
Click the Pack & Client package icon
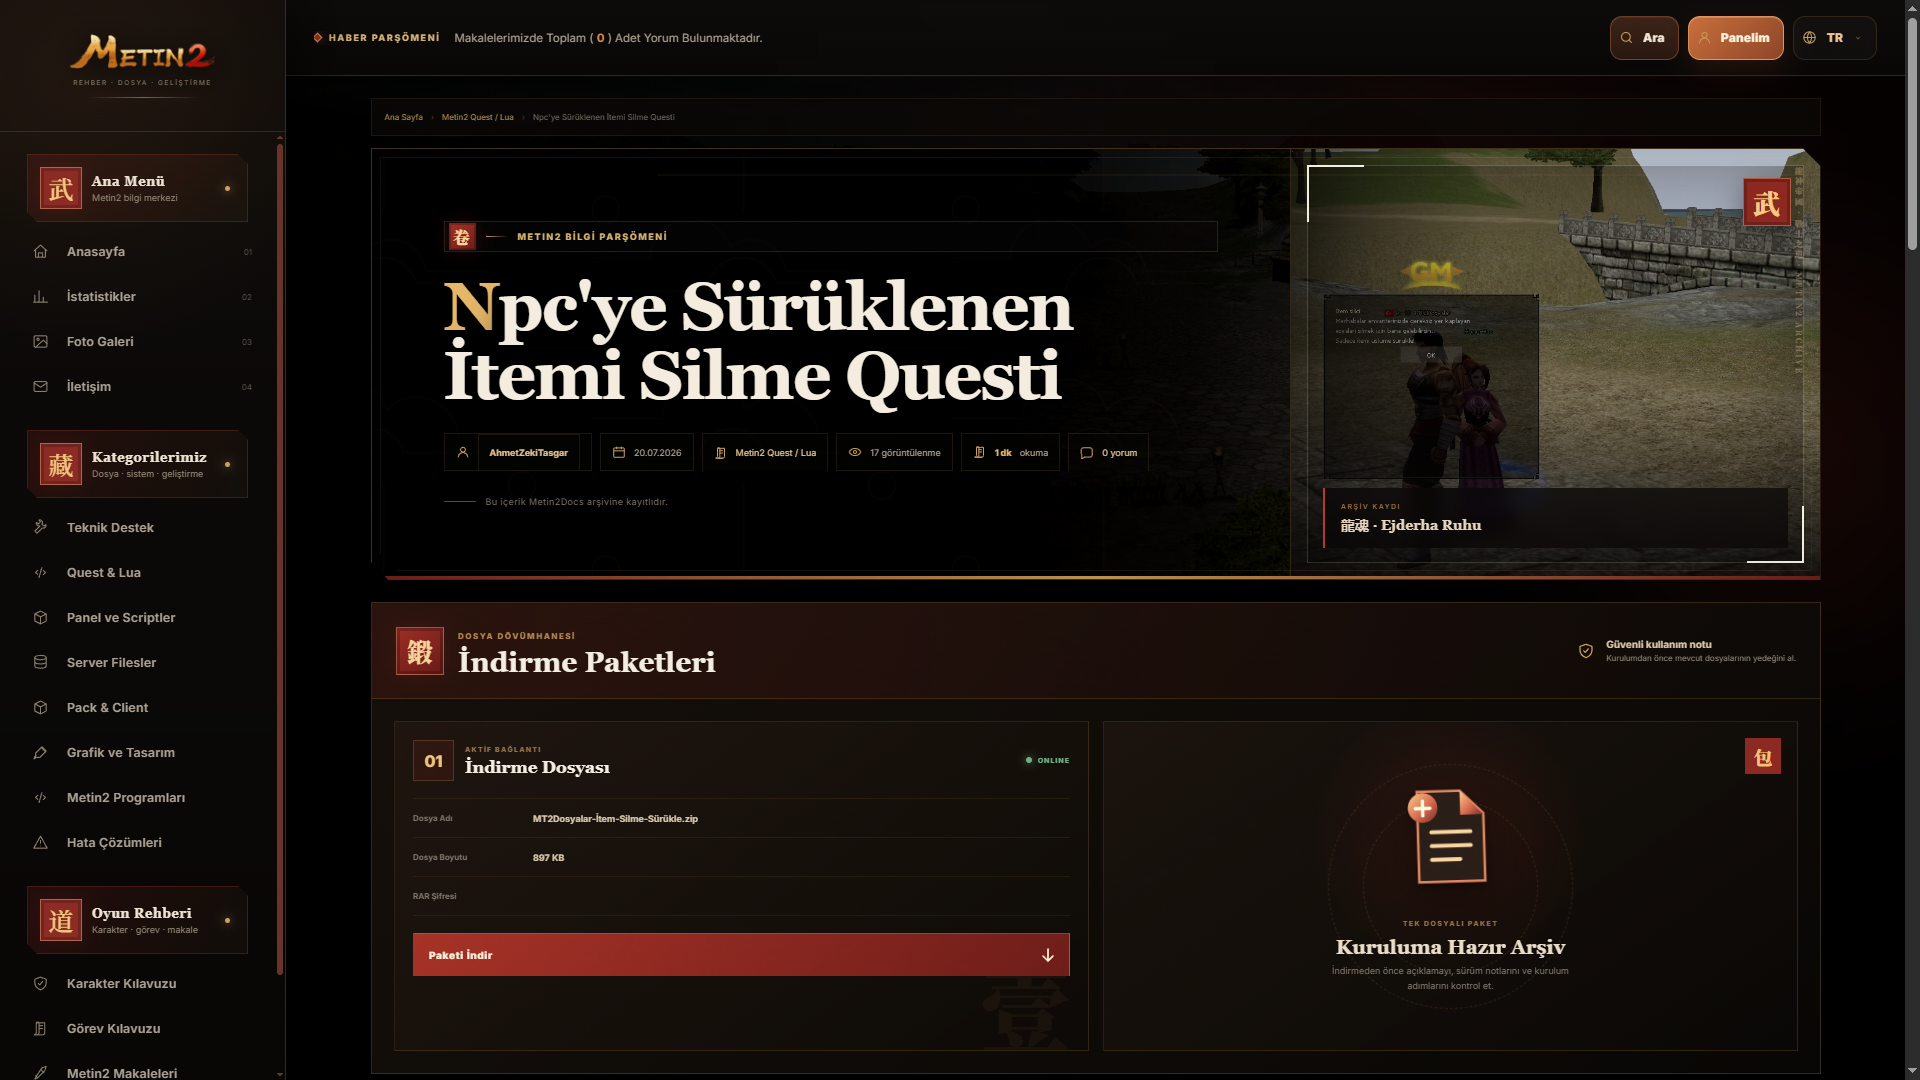point(40,708)
